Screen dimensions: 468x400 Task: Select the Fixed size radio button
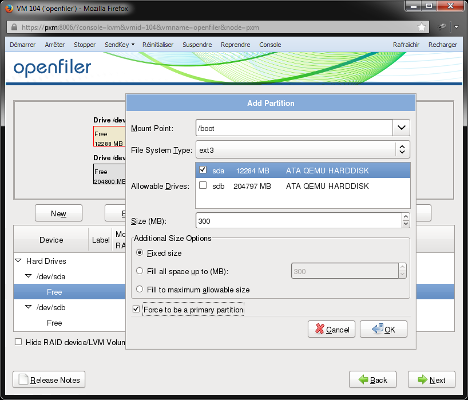pos(140,253)
